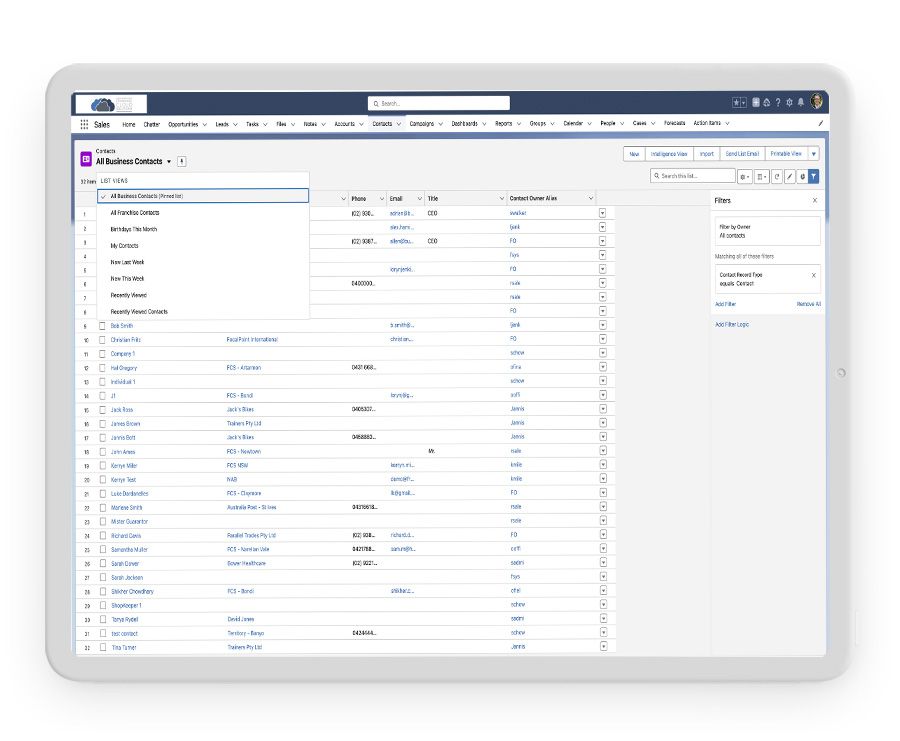Click the pin list view icon

coord(182,161)
